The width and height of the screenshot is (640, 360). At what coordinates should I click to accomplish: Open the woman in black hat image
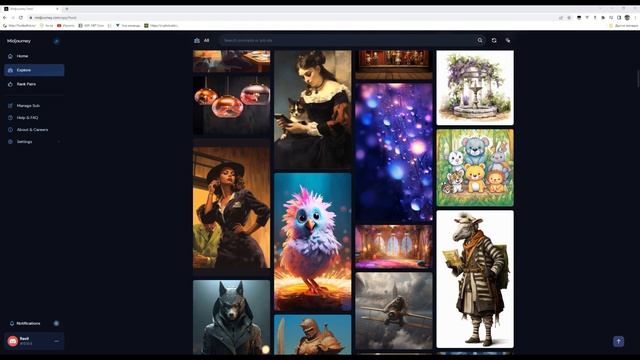pyautogui.click(x=231, y=208)
